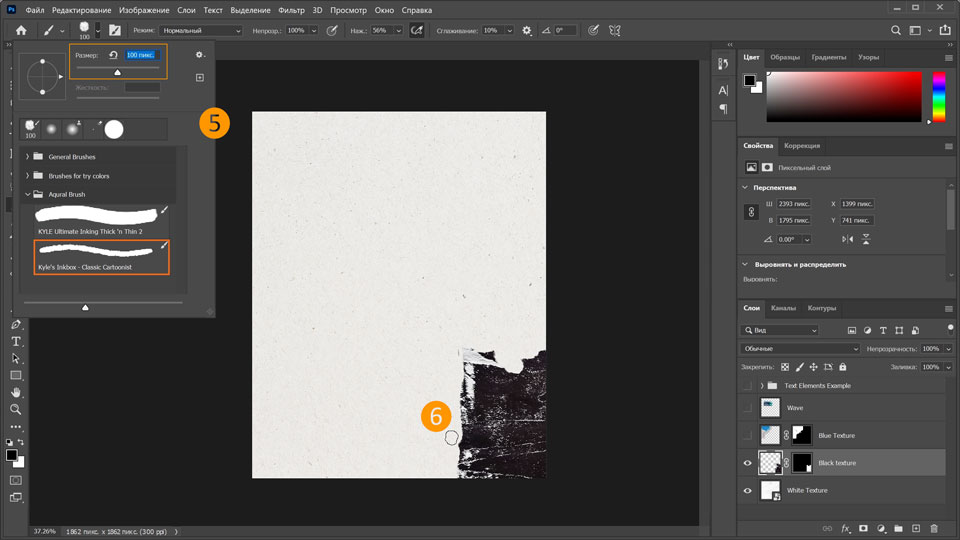Image resolution: width=960 pixels, height=540 pixels.
Task: Show the Wave layer
Action: click(747, 408)
